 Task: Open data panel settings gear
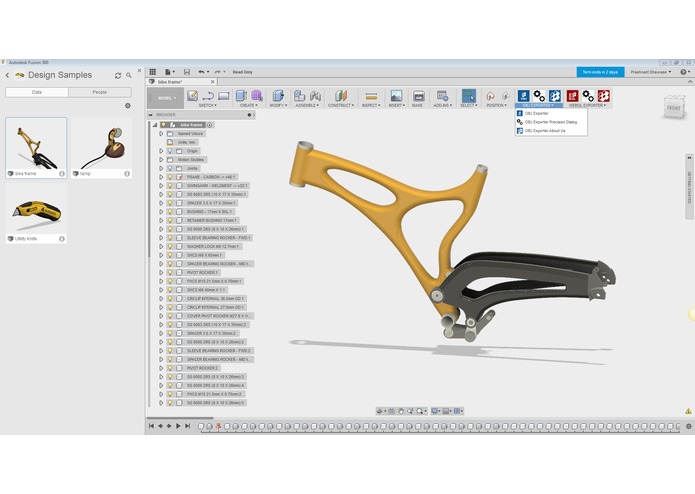[128, 105]
